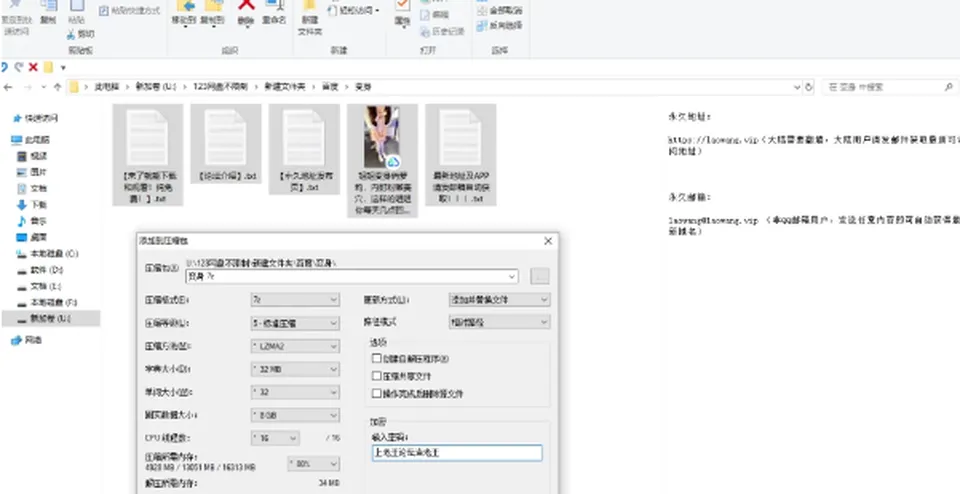Click the Deselect all icon in the ribbon
This screenshot has height=494, width=960.
(x=481, y=11)
